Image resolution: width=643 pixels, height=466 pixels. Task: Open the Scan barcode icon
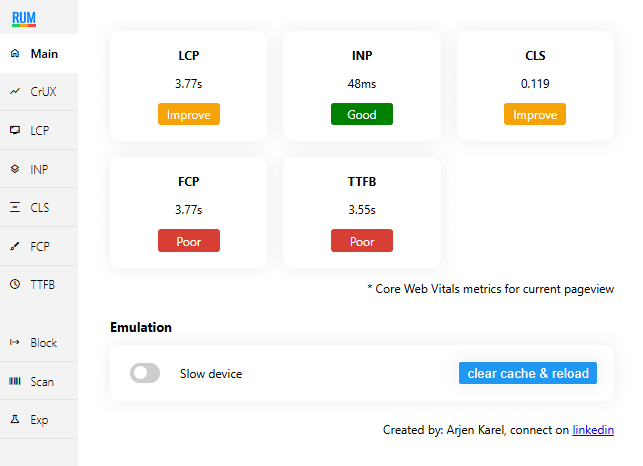[15, 381]
